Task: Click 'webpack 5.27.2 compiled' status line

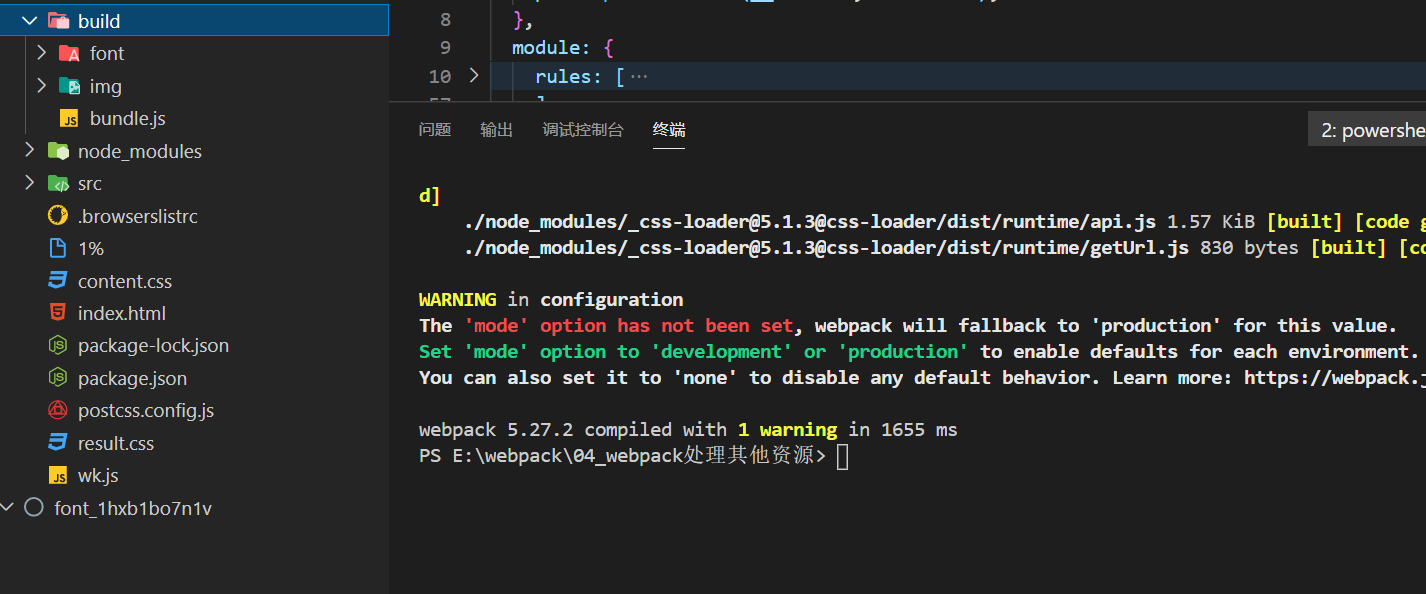Action: pyautogui.click(x=688, y=430)
